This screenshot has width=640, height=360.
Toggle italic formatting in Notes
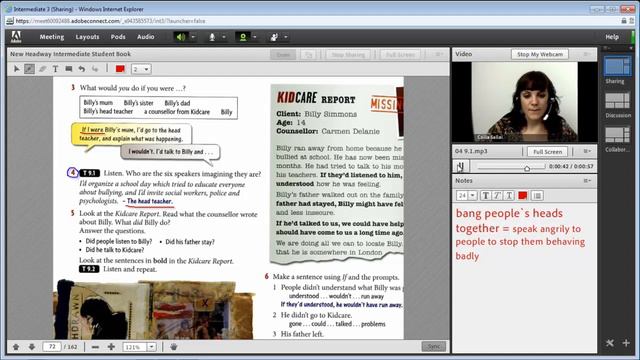click(x=497, y=196)
